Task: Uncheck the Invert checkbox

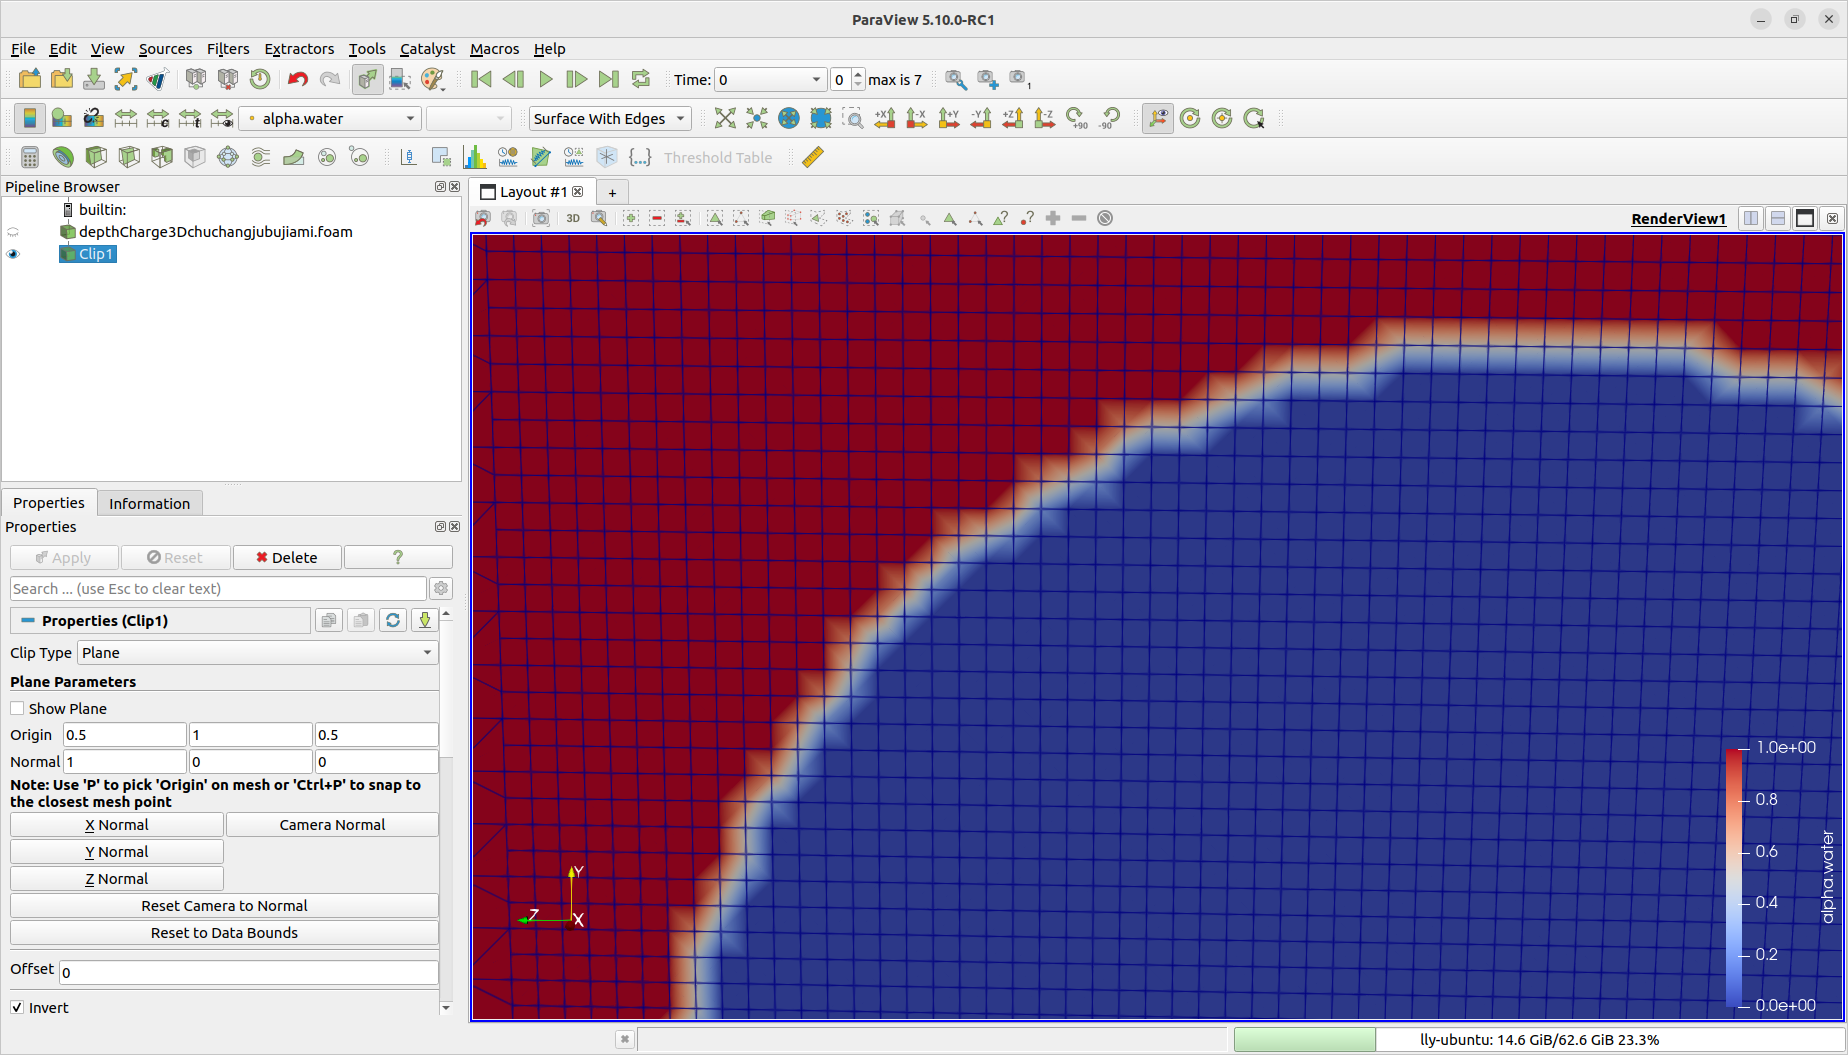Action: [x=17, y=1007]
